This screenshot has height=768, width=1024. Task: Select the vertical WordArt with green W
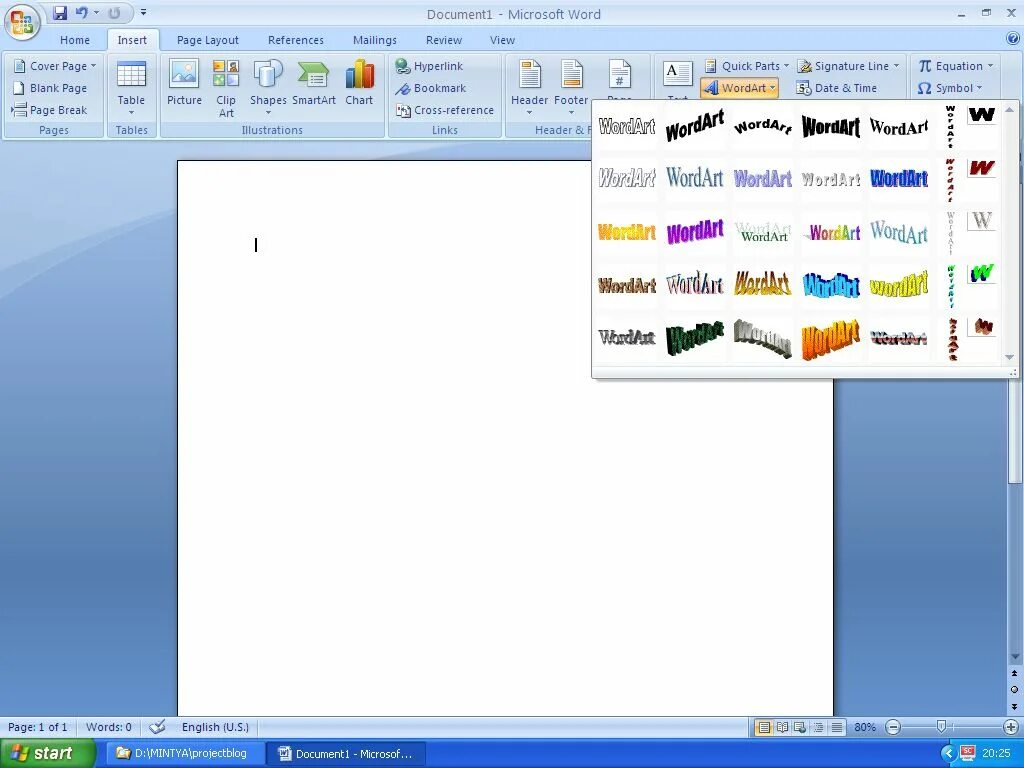coord(970,285)
